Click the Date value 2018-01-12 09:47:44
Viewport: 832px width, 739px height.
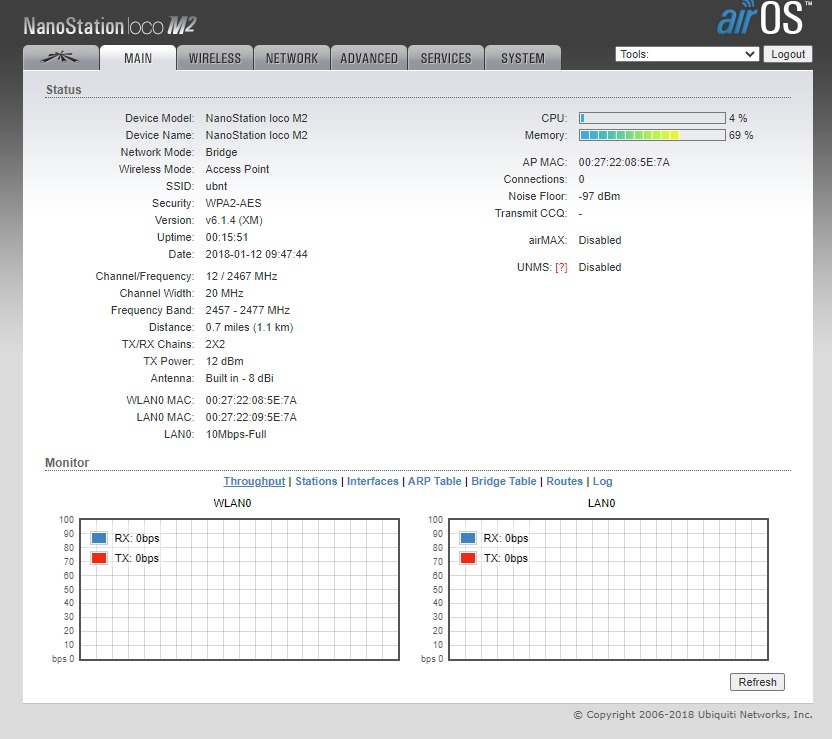(x=256, y=254)
